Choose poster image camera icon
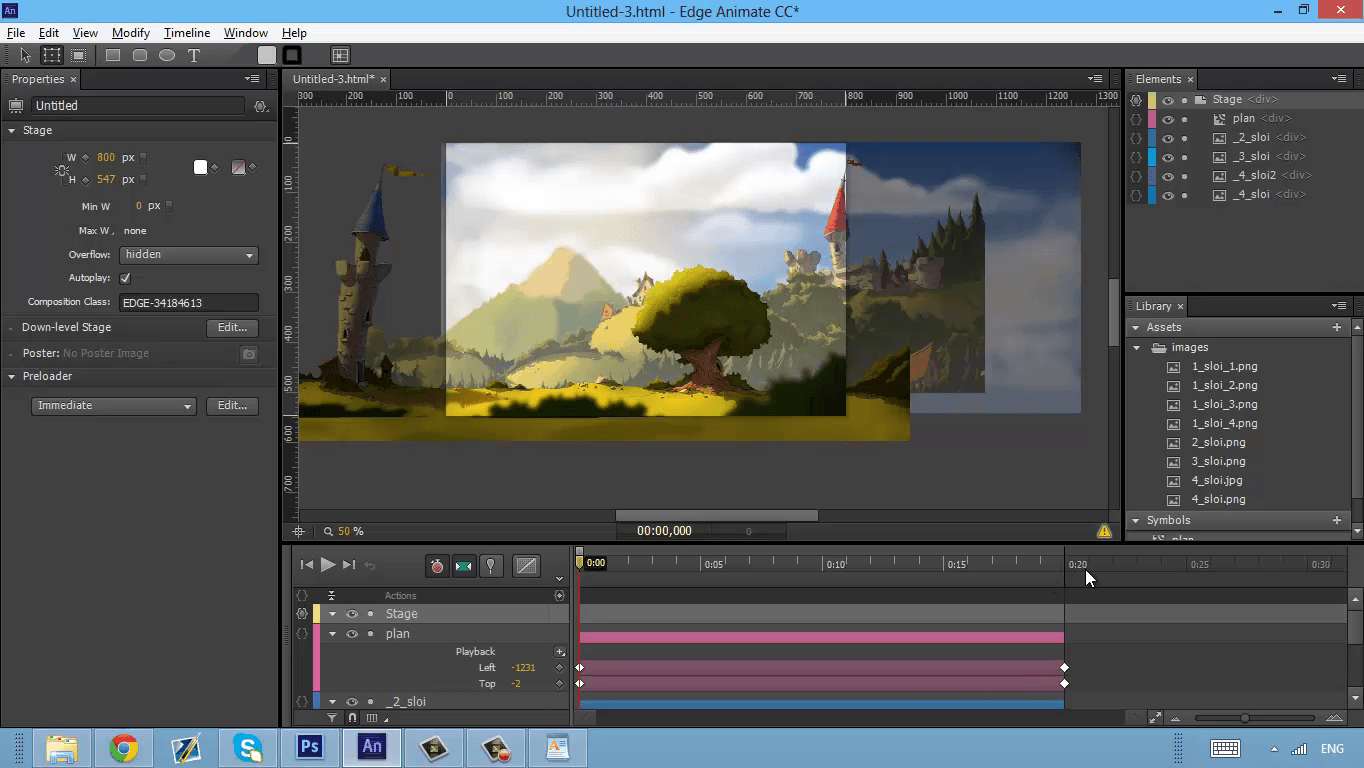This screenshot has height=768, width=1364. [249, 354]
